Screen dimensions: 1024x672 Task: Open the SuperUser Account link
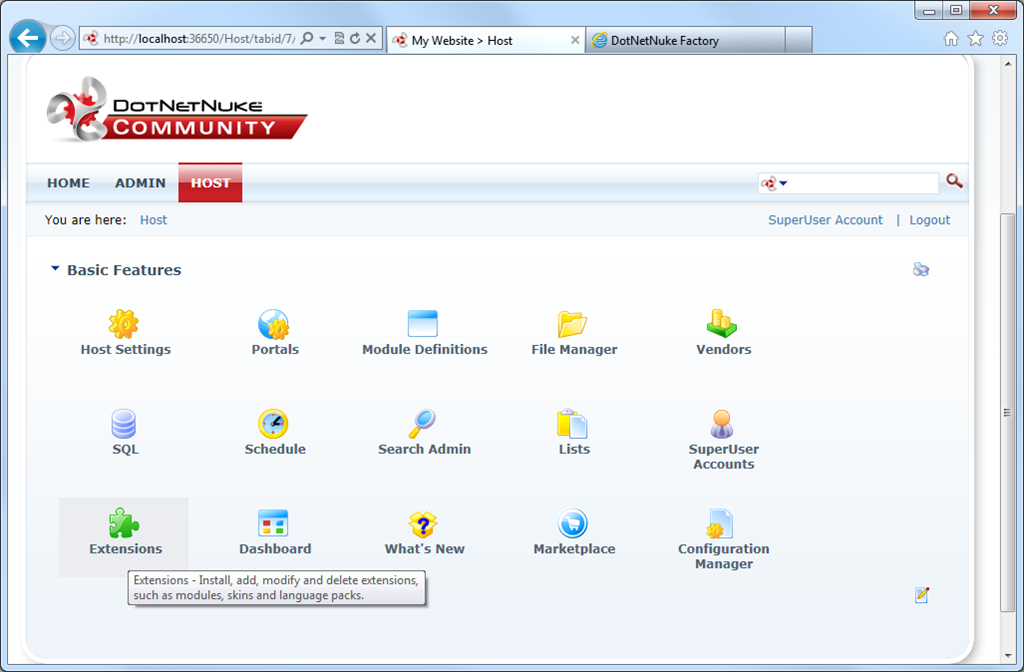point(825,220)
